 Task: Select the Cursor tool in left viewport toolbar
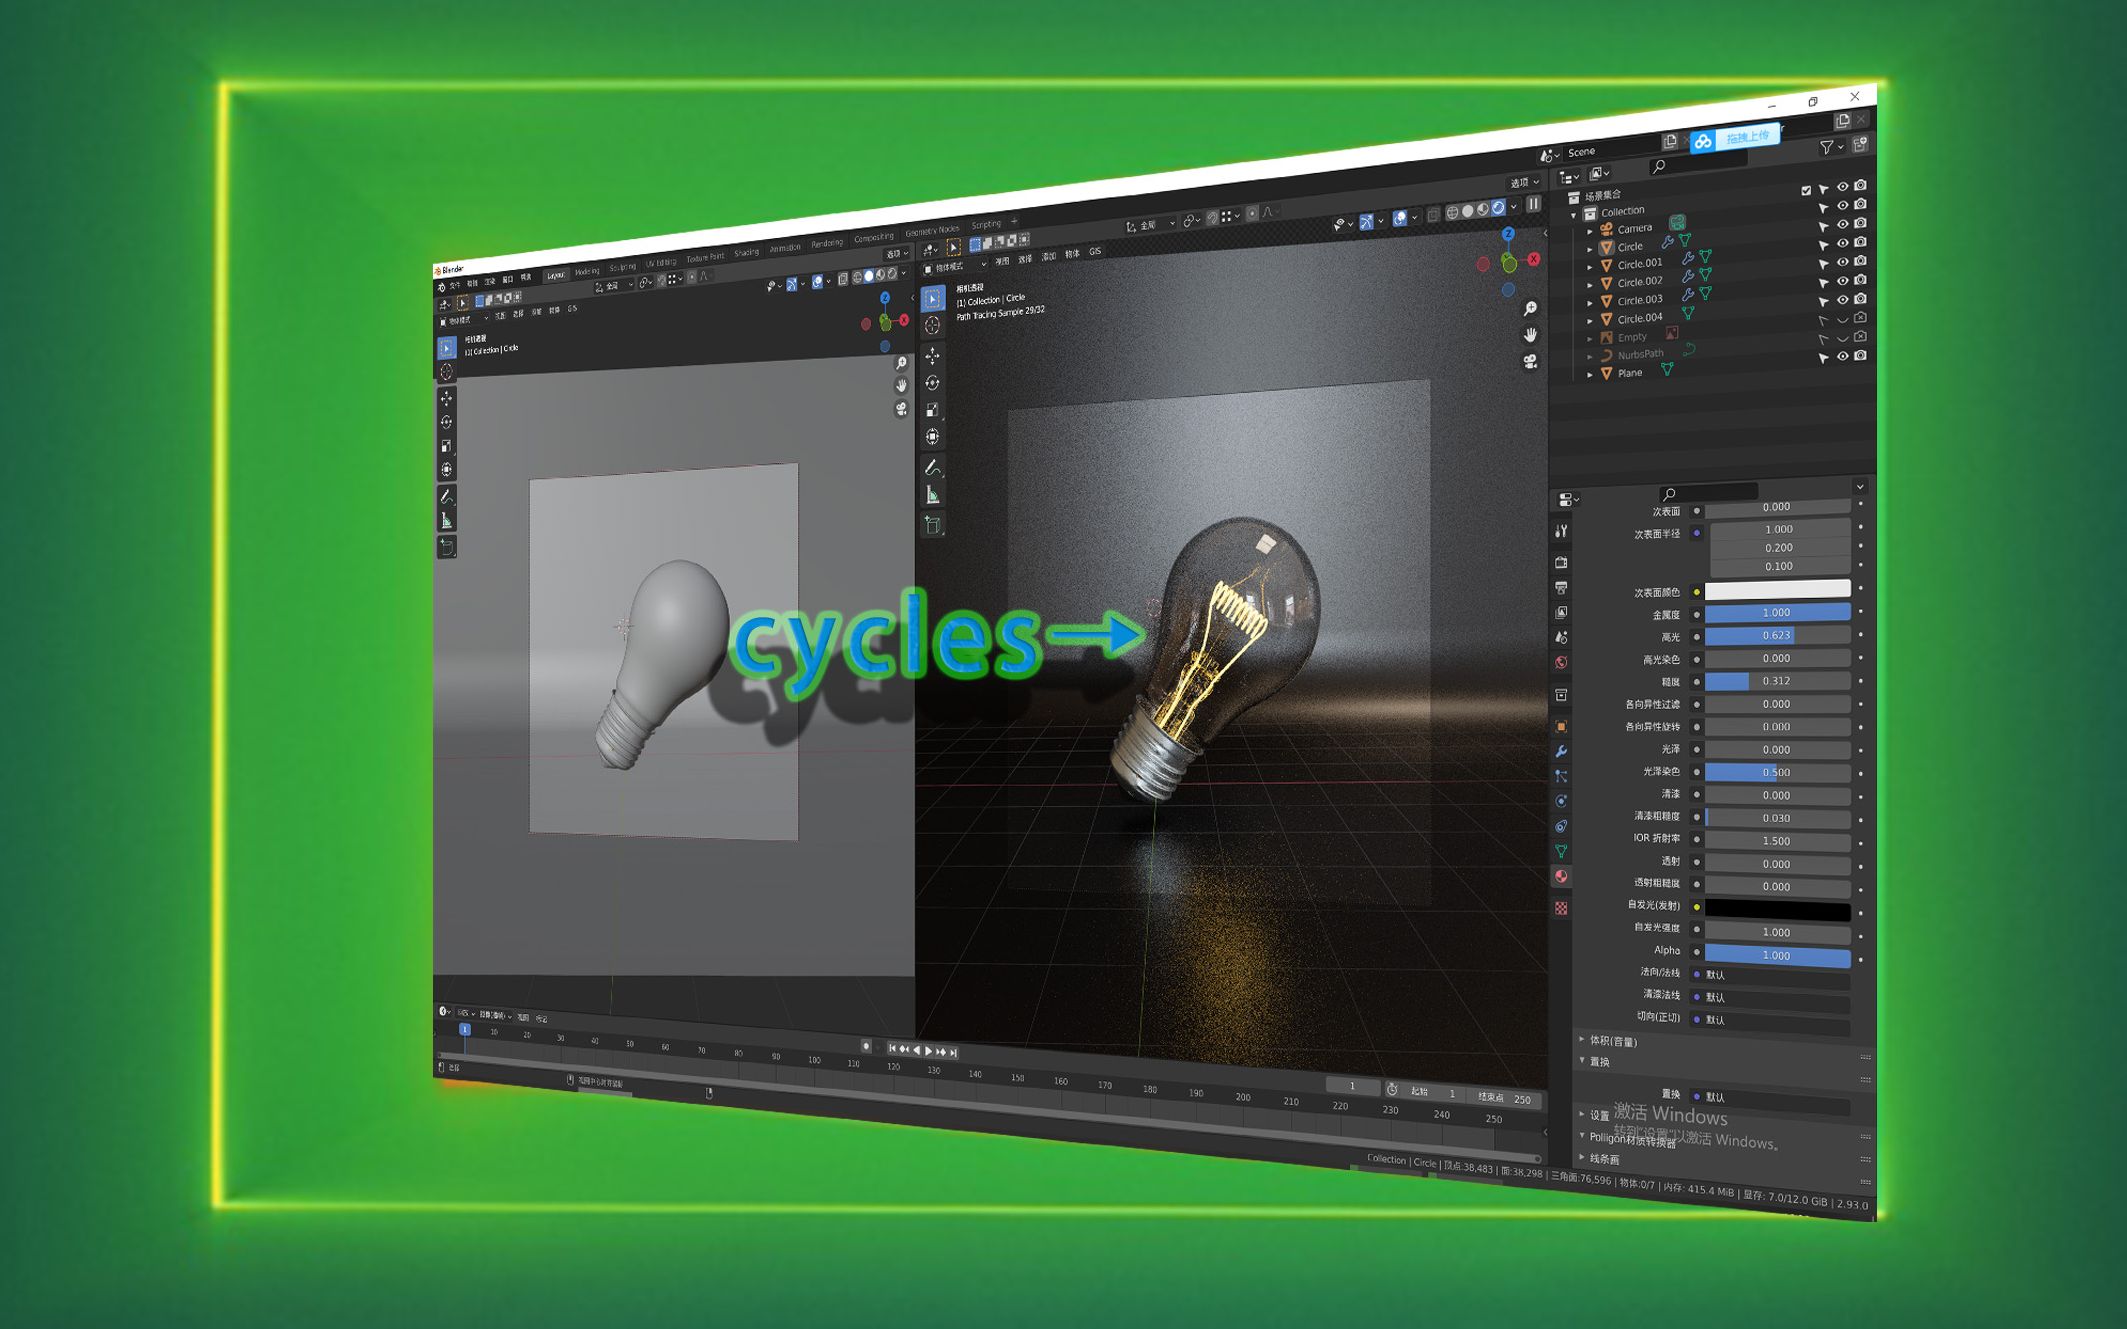(x=446, y=372)
